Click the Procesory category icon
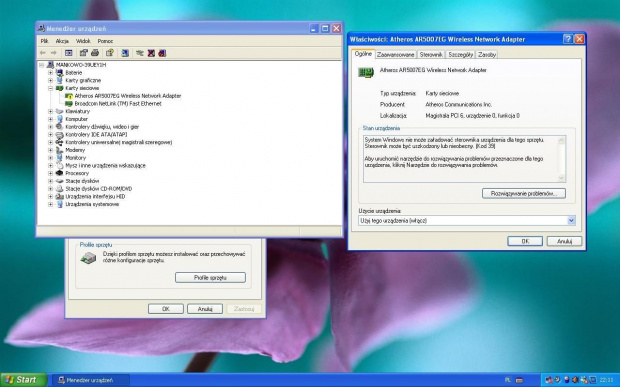 click(x=59, y=173)
